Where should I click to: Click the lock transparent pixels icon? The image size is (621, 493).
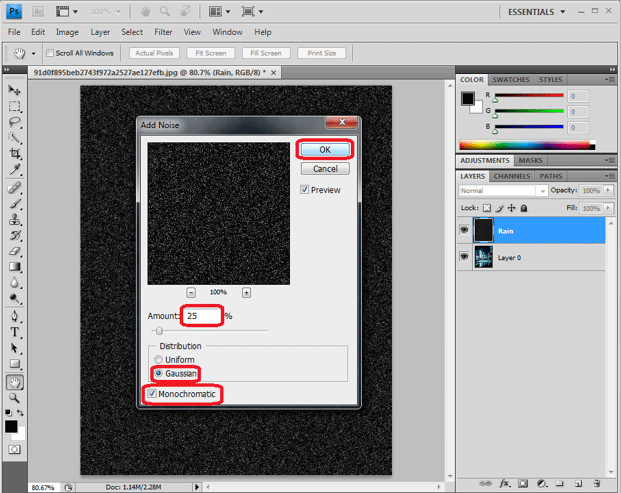click(487, 208)
